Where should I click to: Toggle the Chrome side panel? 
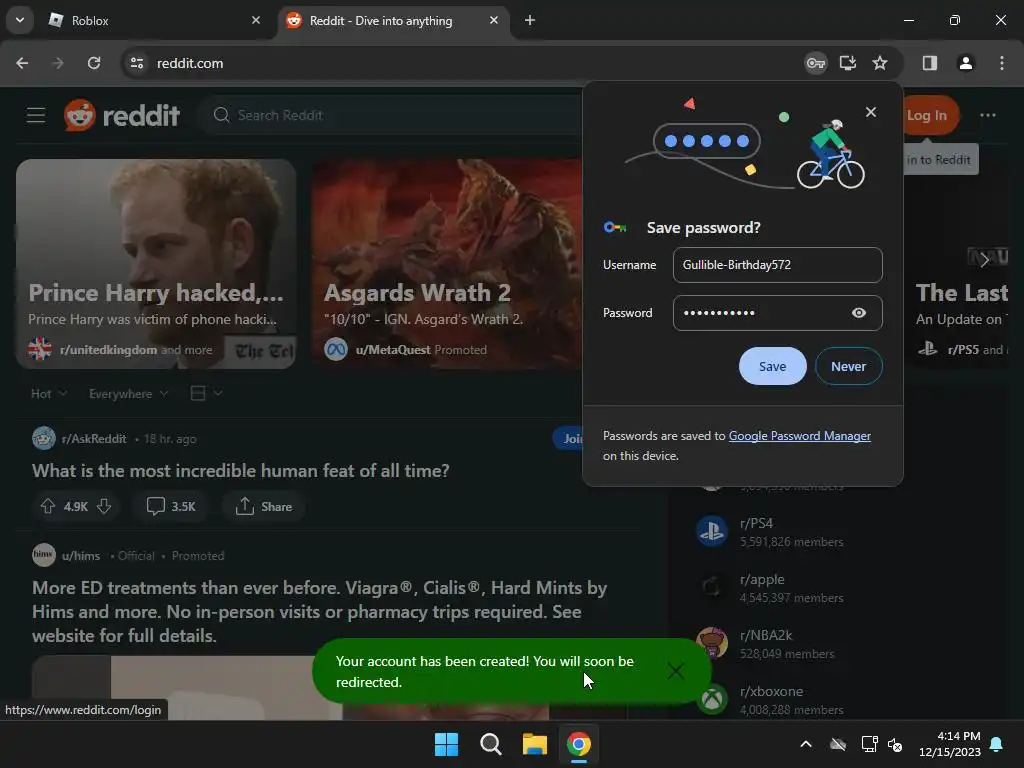pyautogui.click(x=929, y=63)
